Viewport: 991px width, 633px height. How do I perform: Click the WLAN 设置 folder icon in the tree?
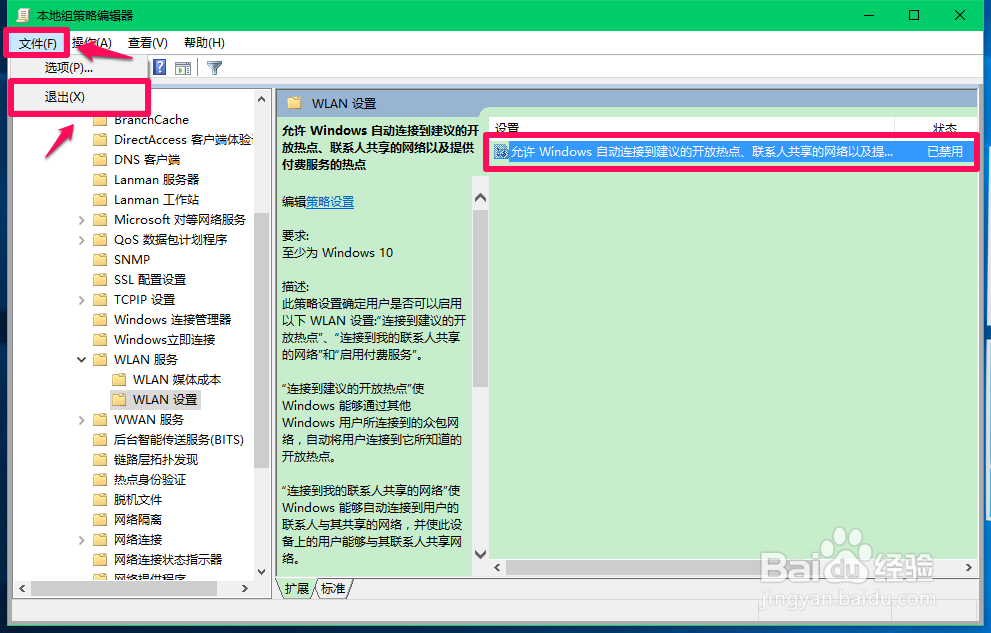[122, 399]
